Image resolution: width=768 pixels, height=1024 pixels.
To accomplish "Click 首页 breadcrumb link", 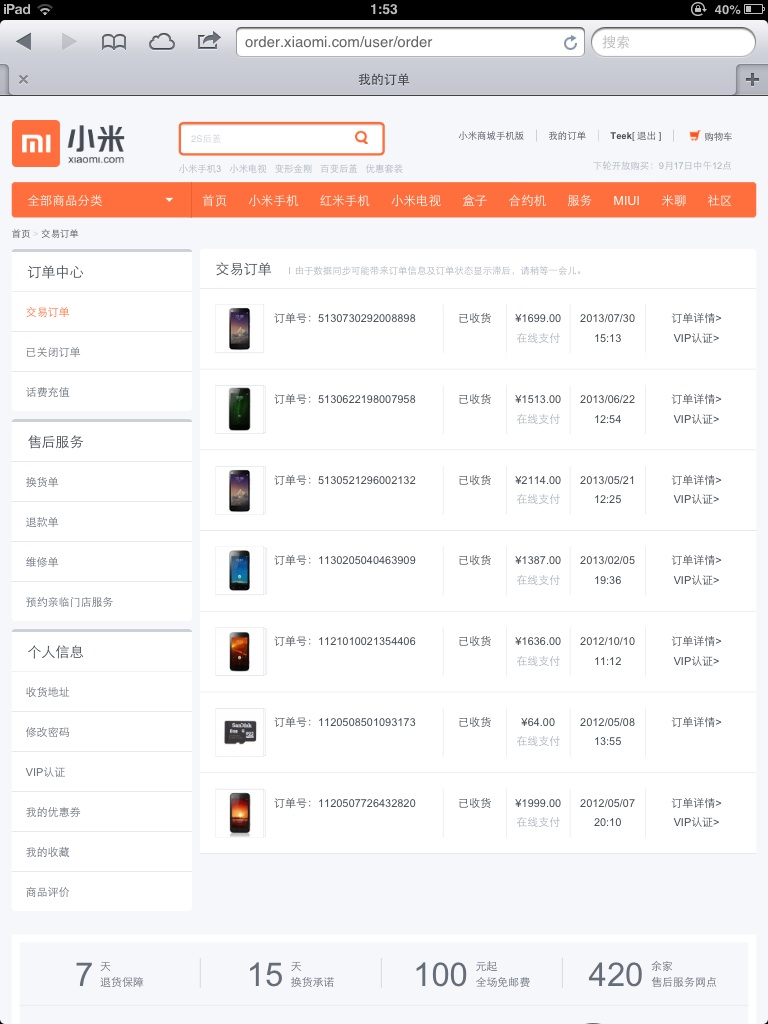I will (x=21, y=234).
